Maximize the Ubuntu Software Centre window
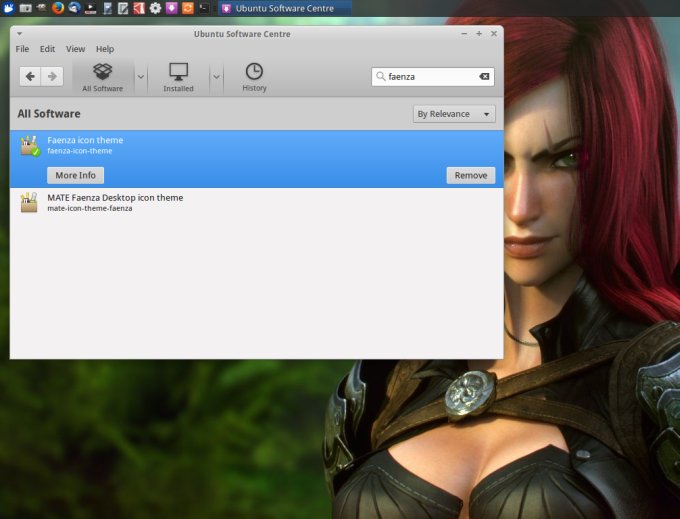 (479, 33)
